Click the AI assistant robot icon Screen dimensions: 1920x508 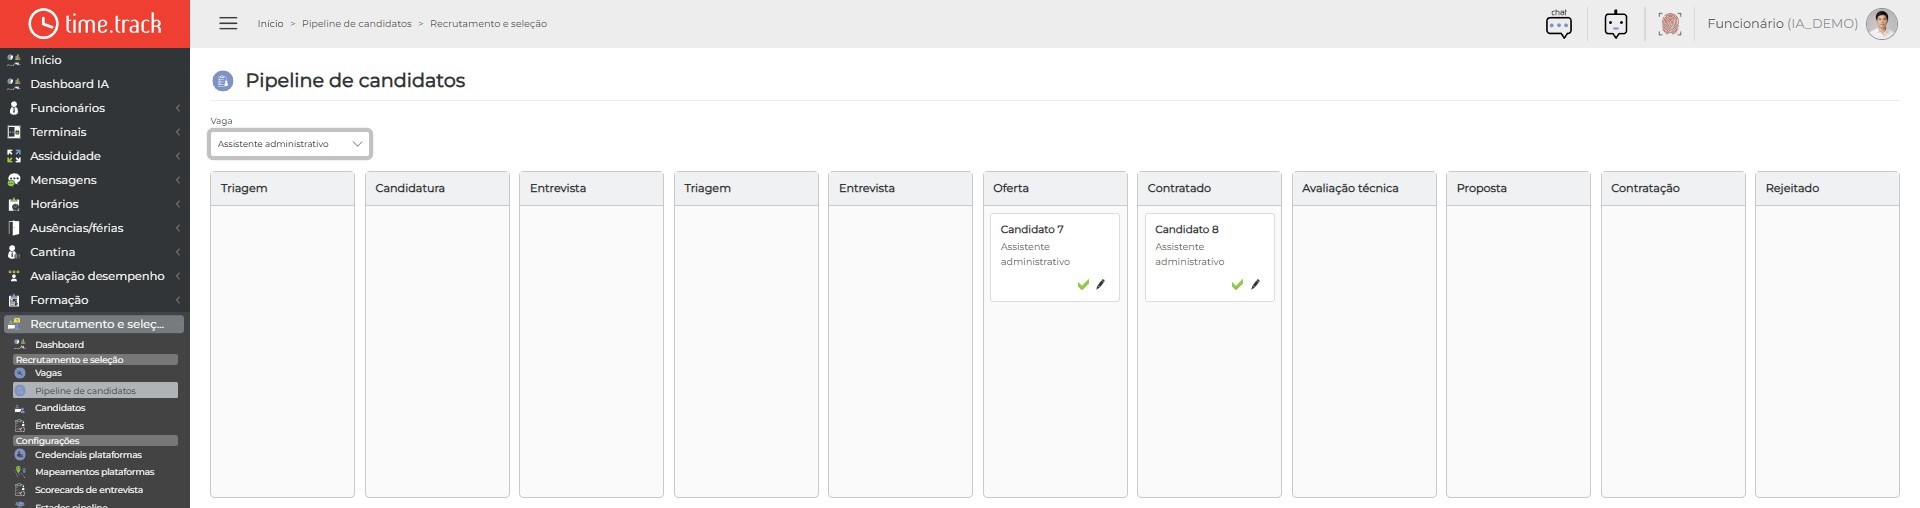coord(1616,24)
